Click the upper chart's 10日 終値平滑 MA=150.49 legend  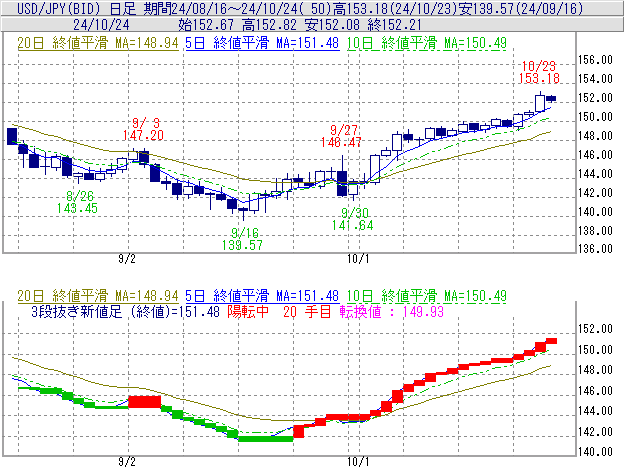tap(427, 43)
